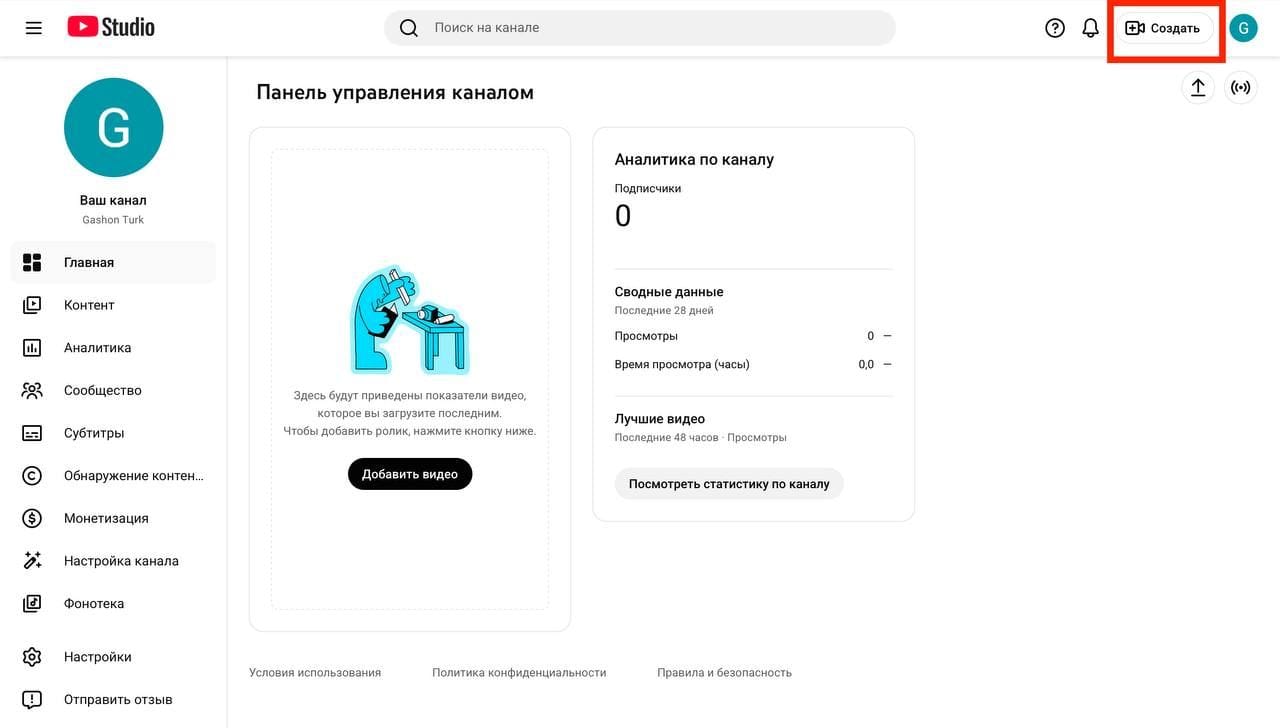Start a live stream via the broadcast icon
1280x728 pixels.
coord(1240,87)
